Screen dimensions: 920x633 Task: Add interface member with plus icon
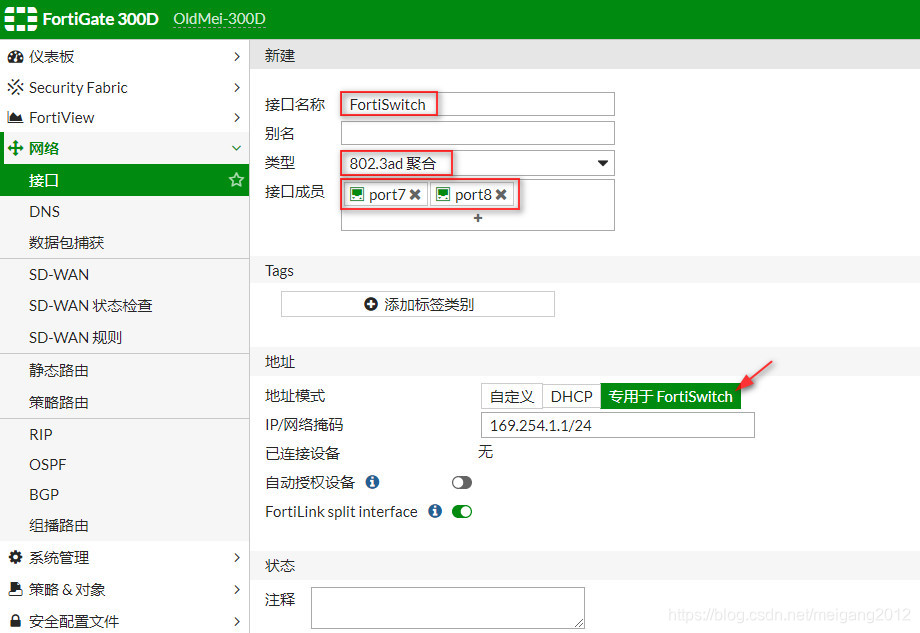pyautogui.click(x=478, y=218)
